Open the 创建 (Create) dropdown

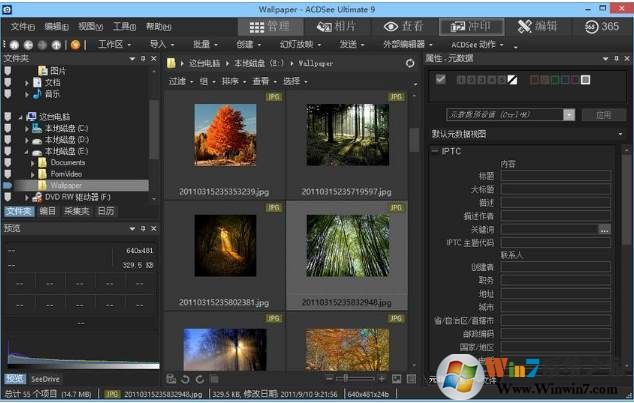tap(249, 44)
